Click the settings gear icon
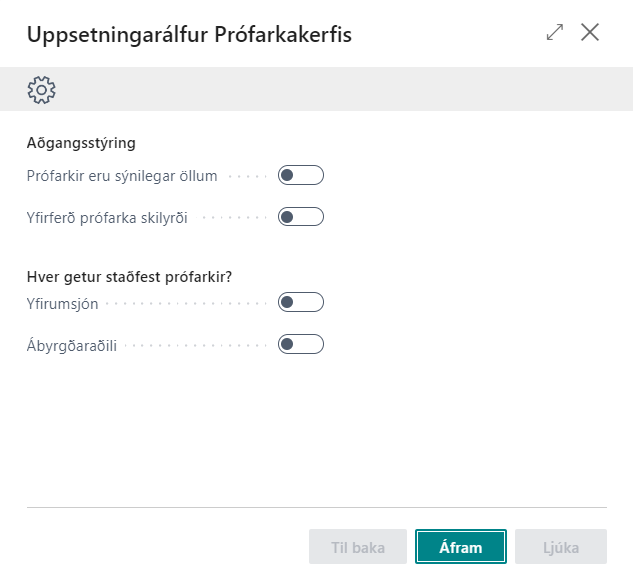Viewport: 633px width, 588px height. coord(41,89)
